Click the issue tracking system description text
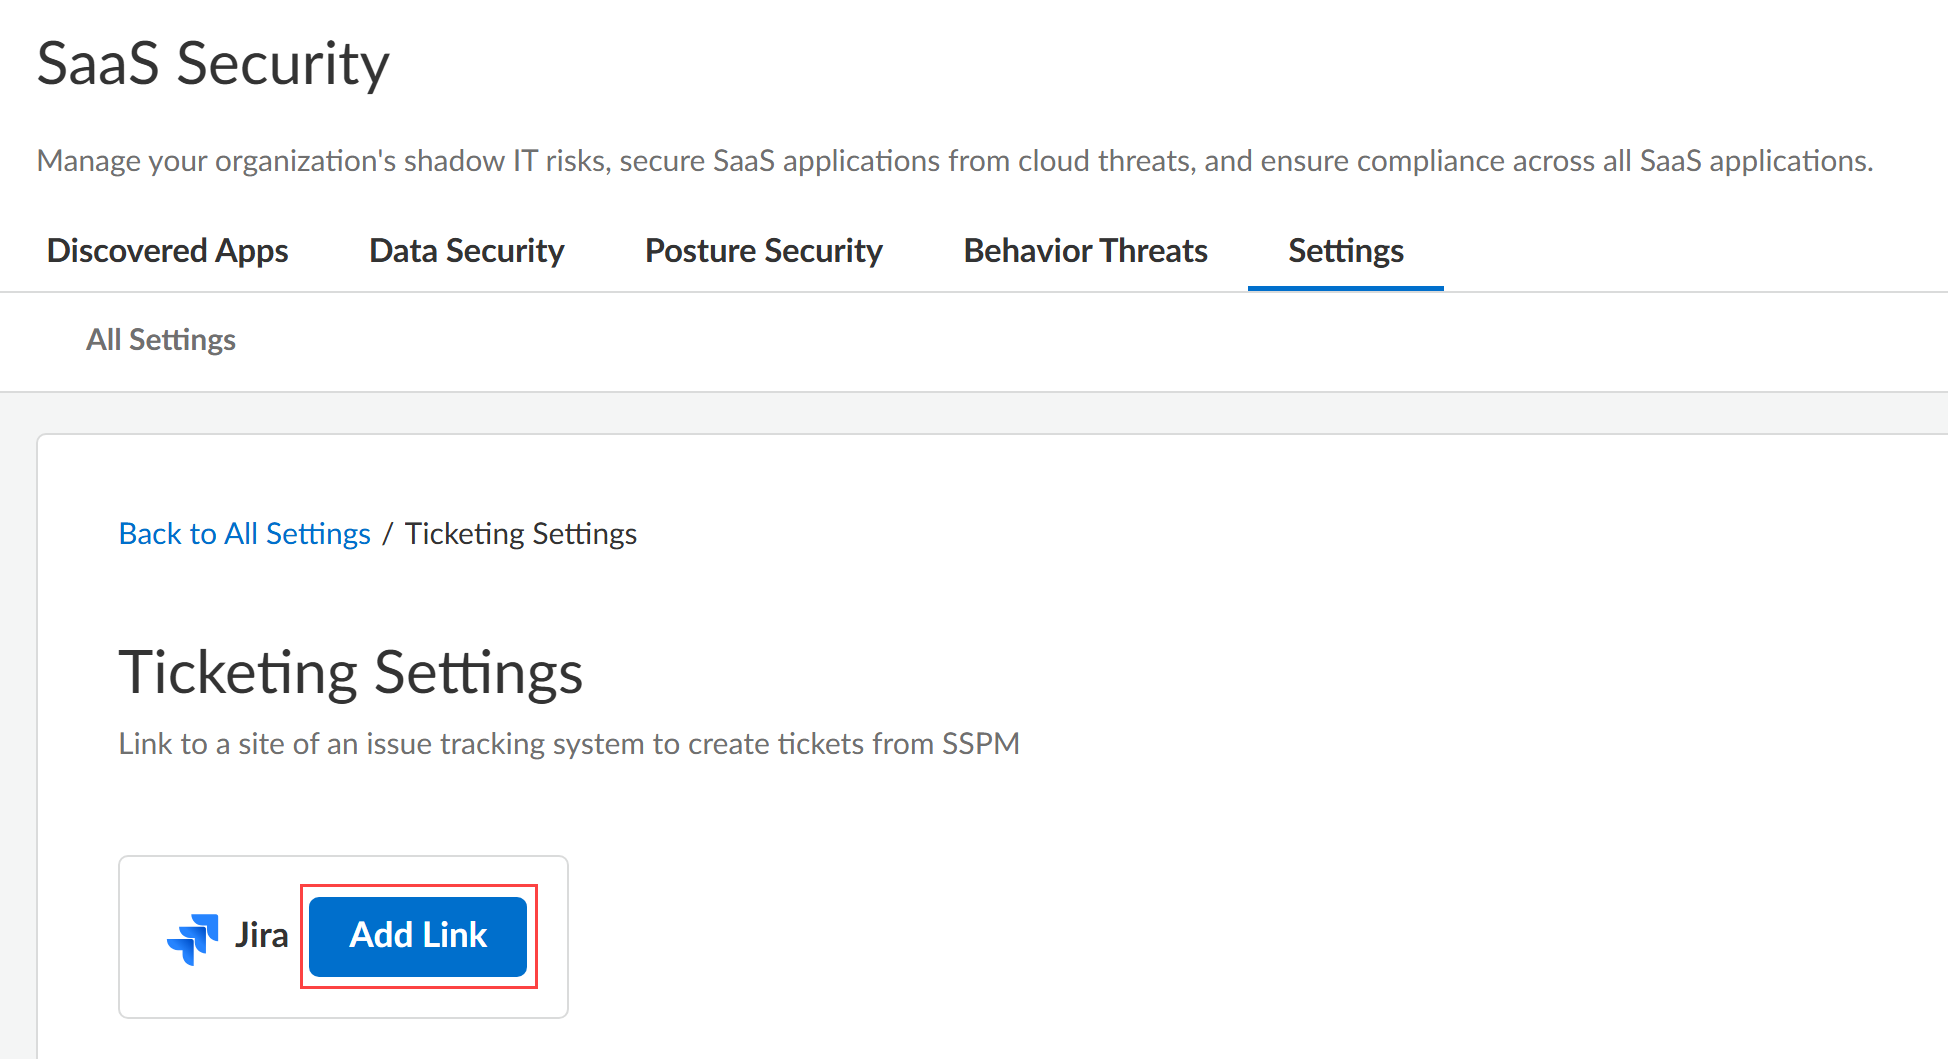This screenshot has width=1948, height=1059. (x=568, y=744)
